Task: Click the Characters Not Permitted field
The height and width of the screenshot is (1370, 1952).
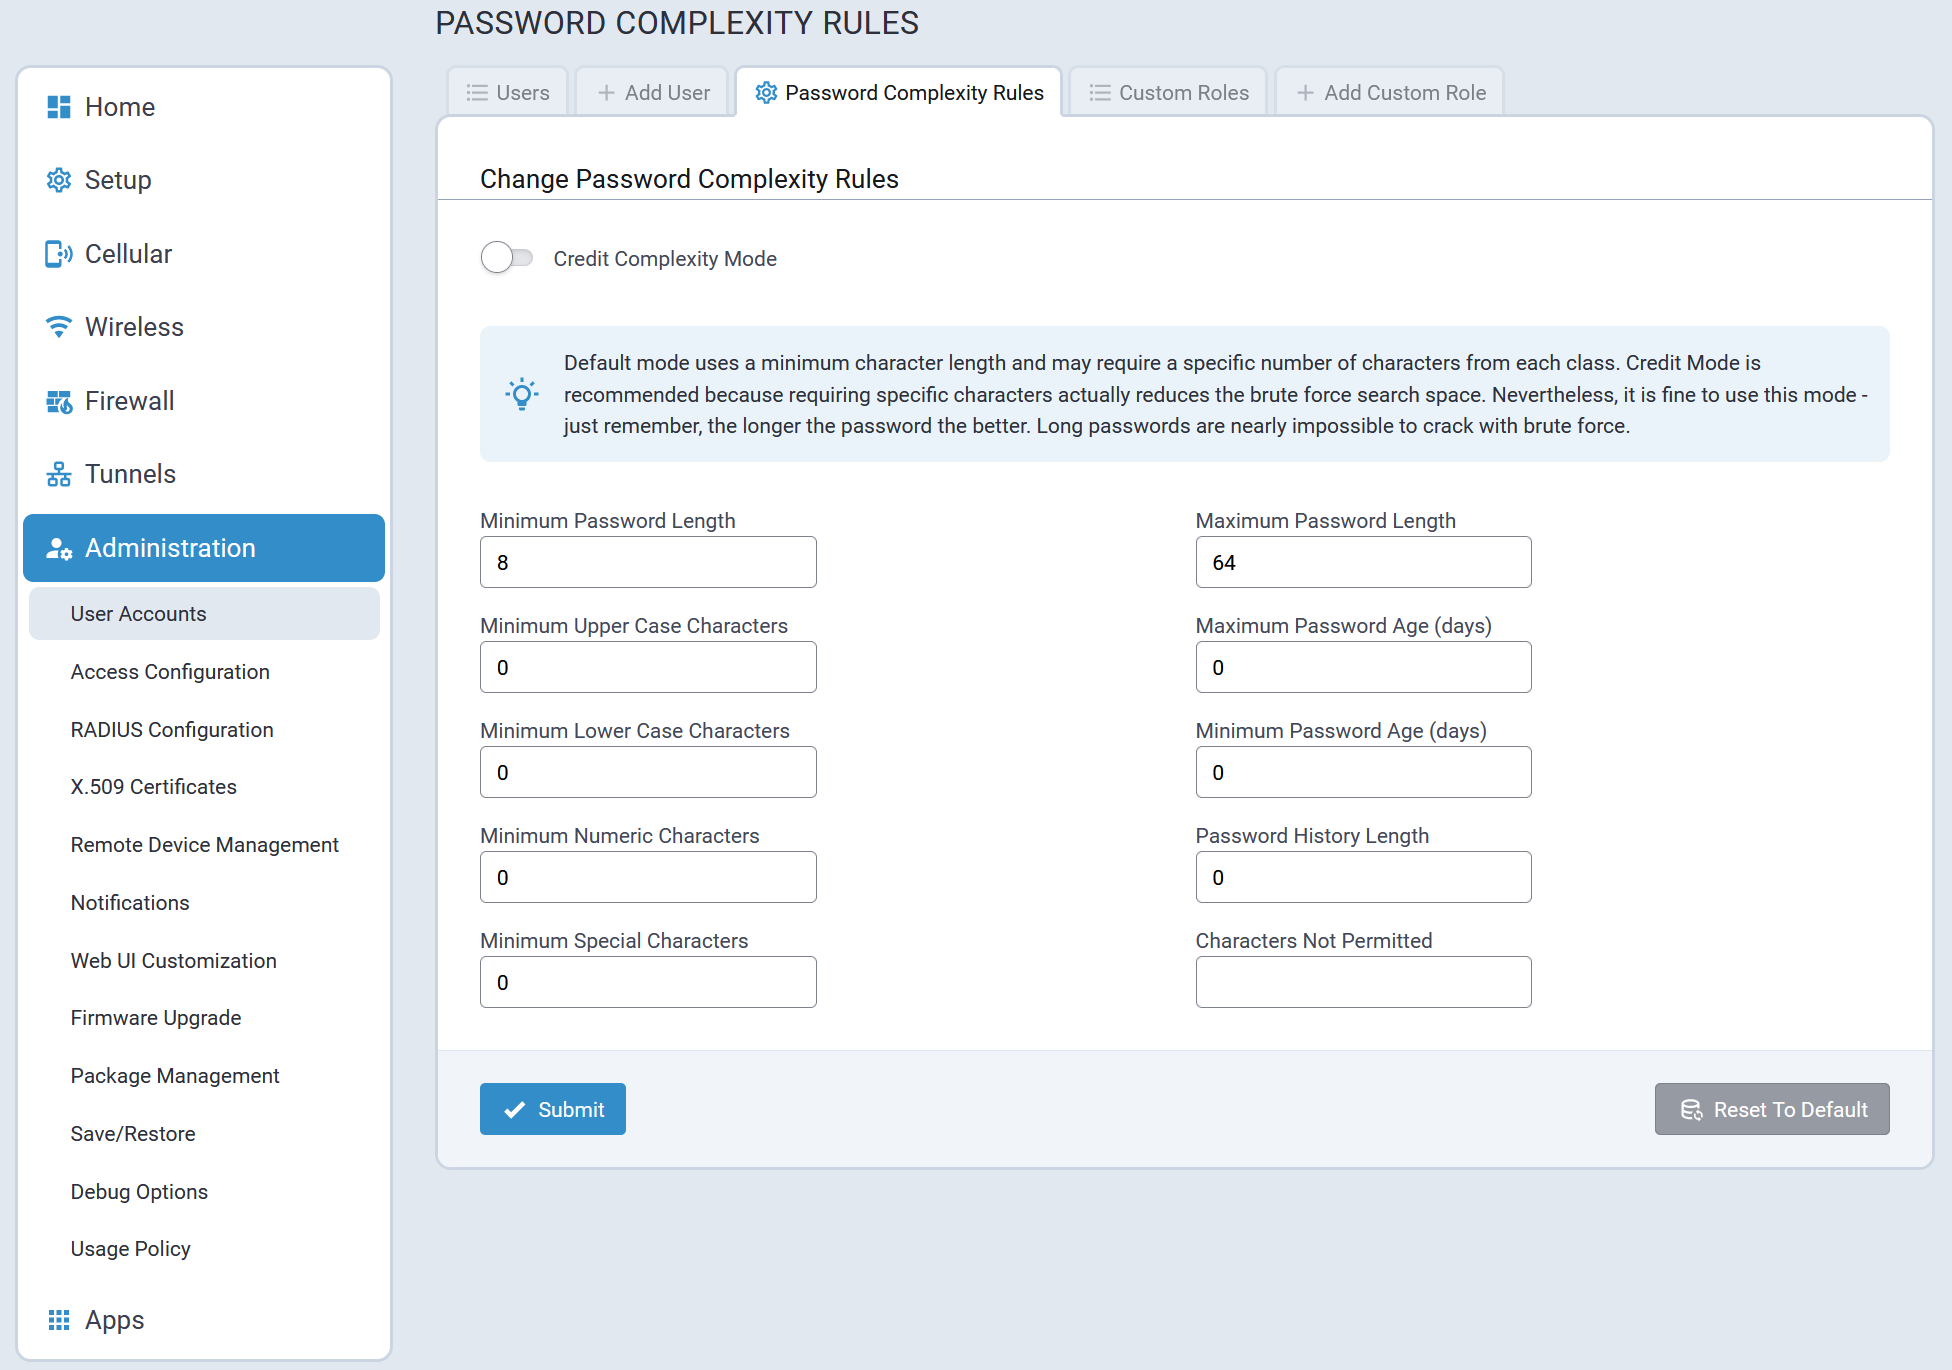Action: pos(1363,982)
